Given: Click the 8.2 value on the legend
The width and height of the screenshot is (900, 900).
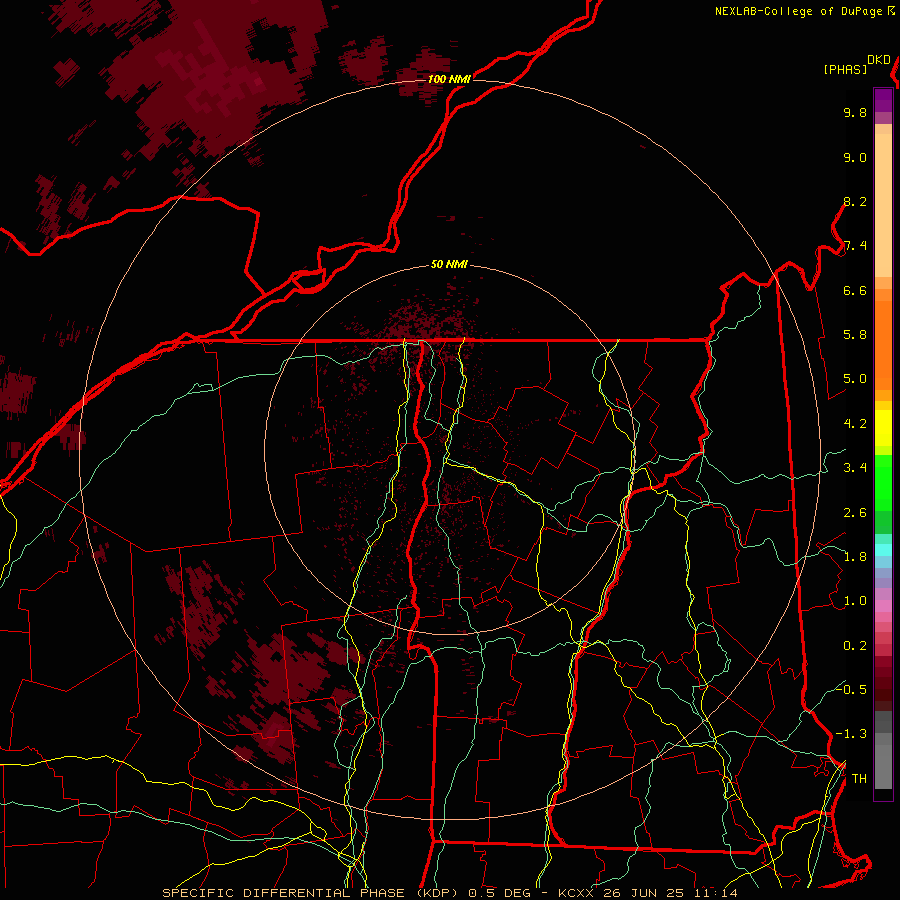Looking at the screenshot, I should 855,202.
